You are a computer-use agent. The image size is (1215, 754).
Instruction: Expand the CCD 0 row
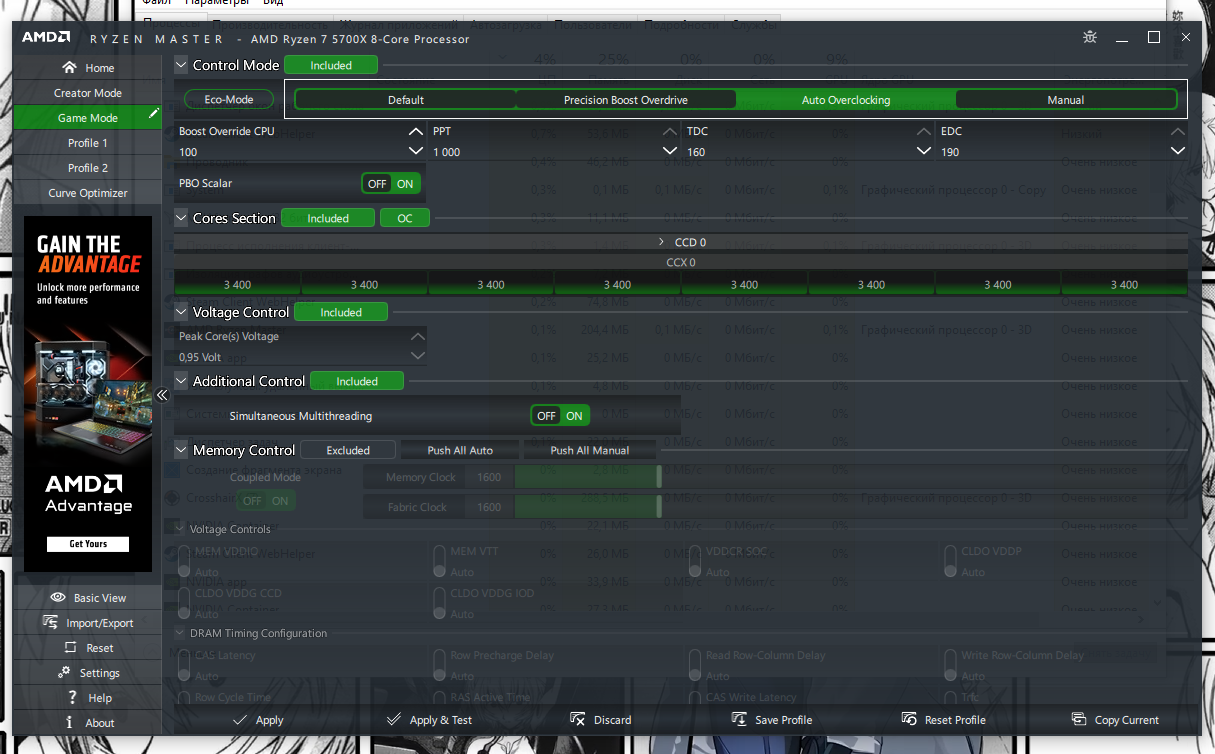(662, 242)
